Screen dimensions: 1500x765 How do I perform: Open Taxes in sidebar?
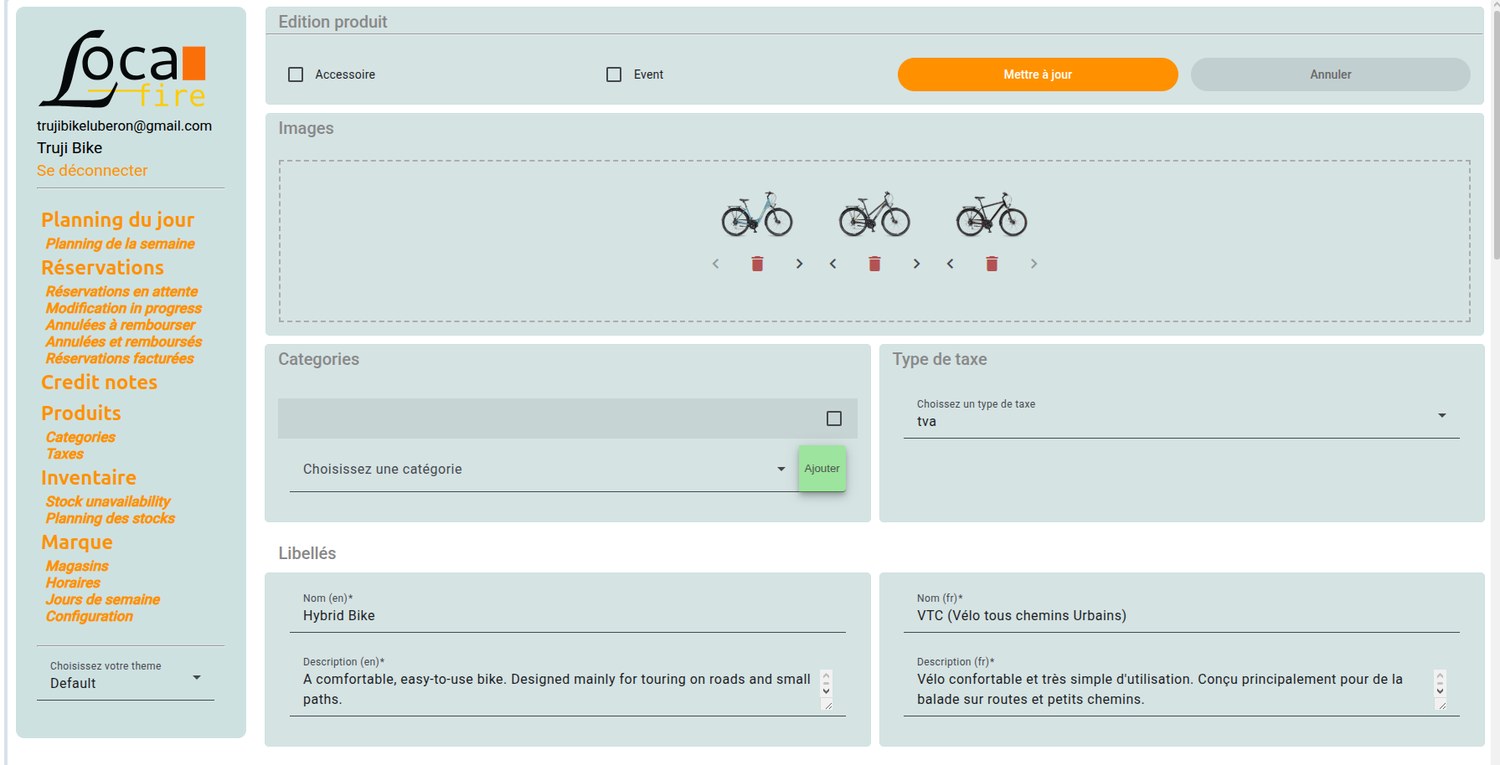(x=65, y=454)
